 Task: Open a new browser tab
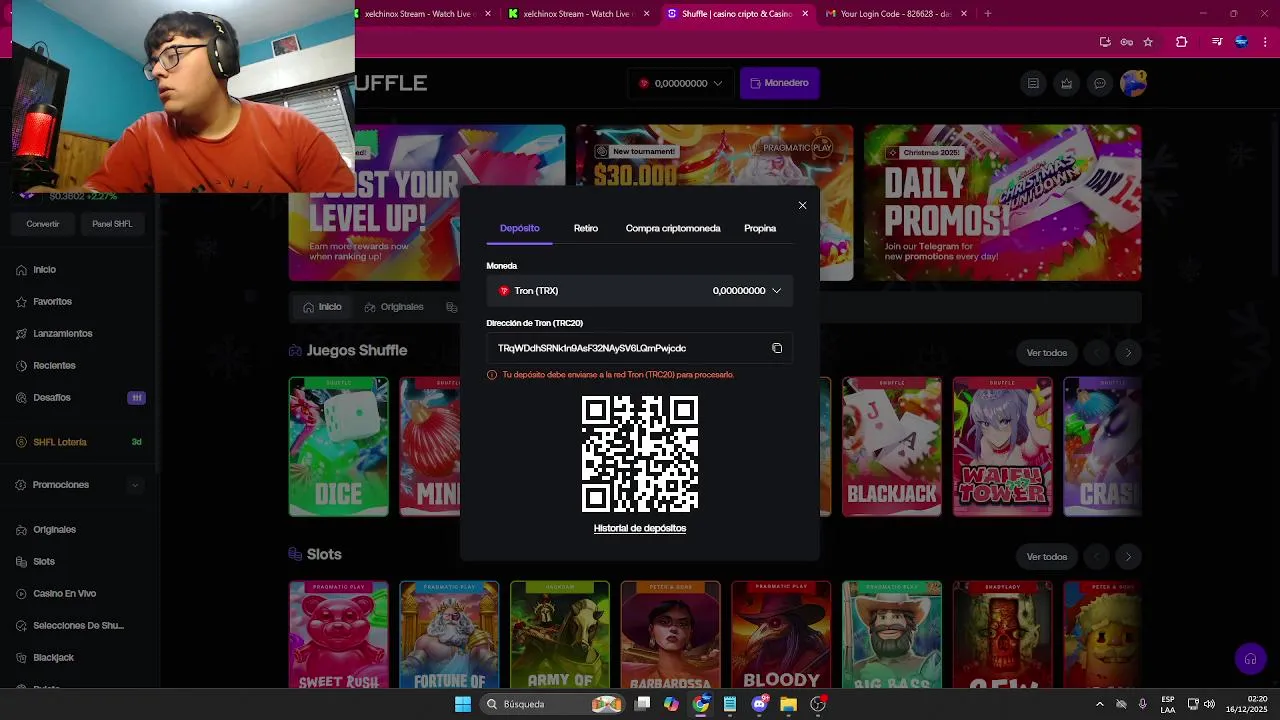click(987, 14)
